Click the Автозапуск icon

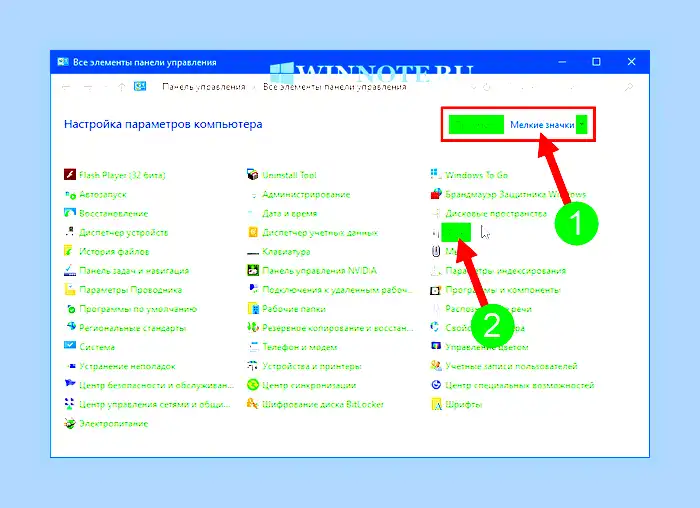click(70, 194)
